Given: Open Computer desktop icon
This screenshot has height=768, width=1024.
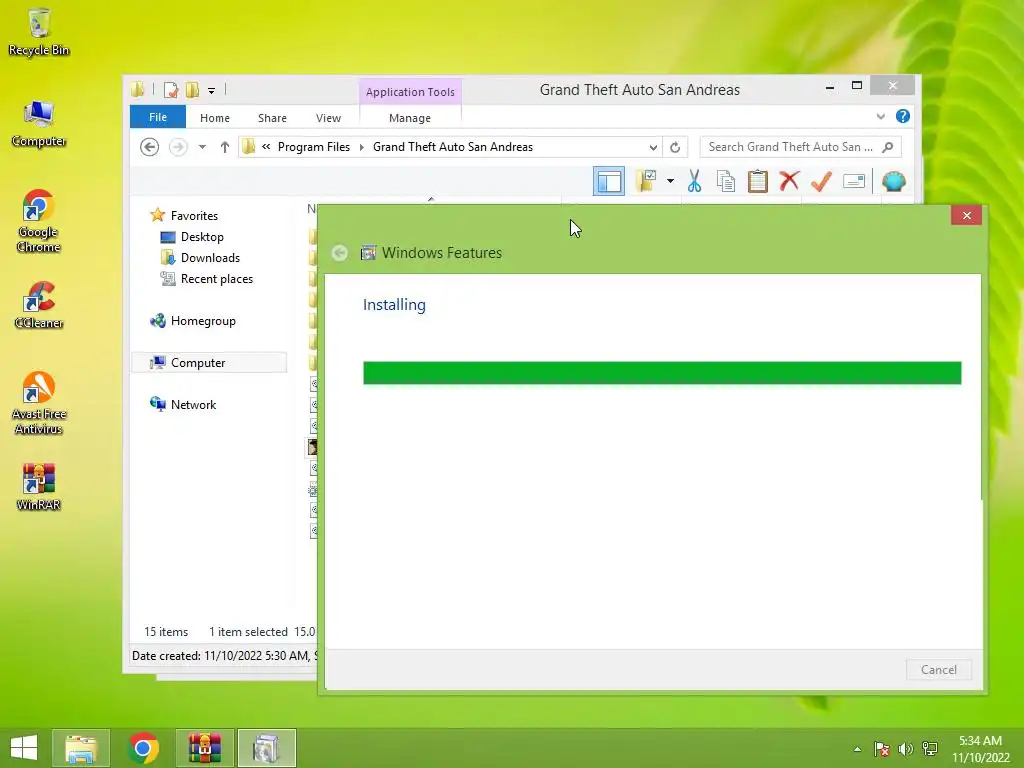Looking at the screenshot, I should coord(39,124).
